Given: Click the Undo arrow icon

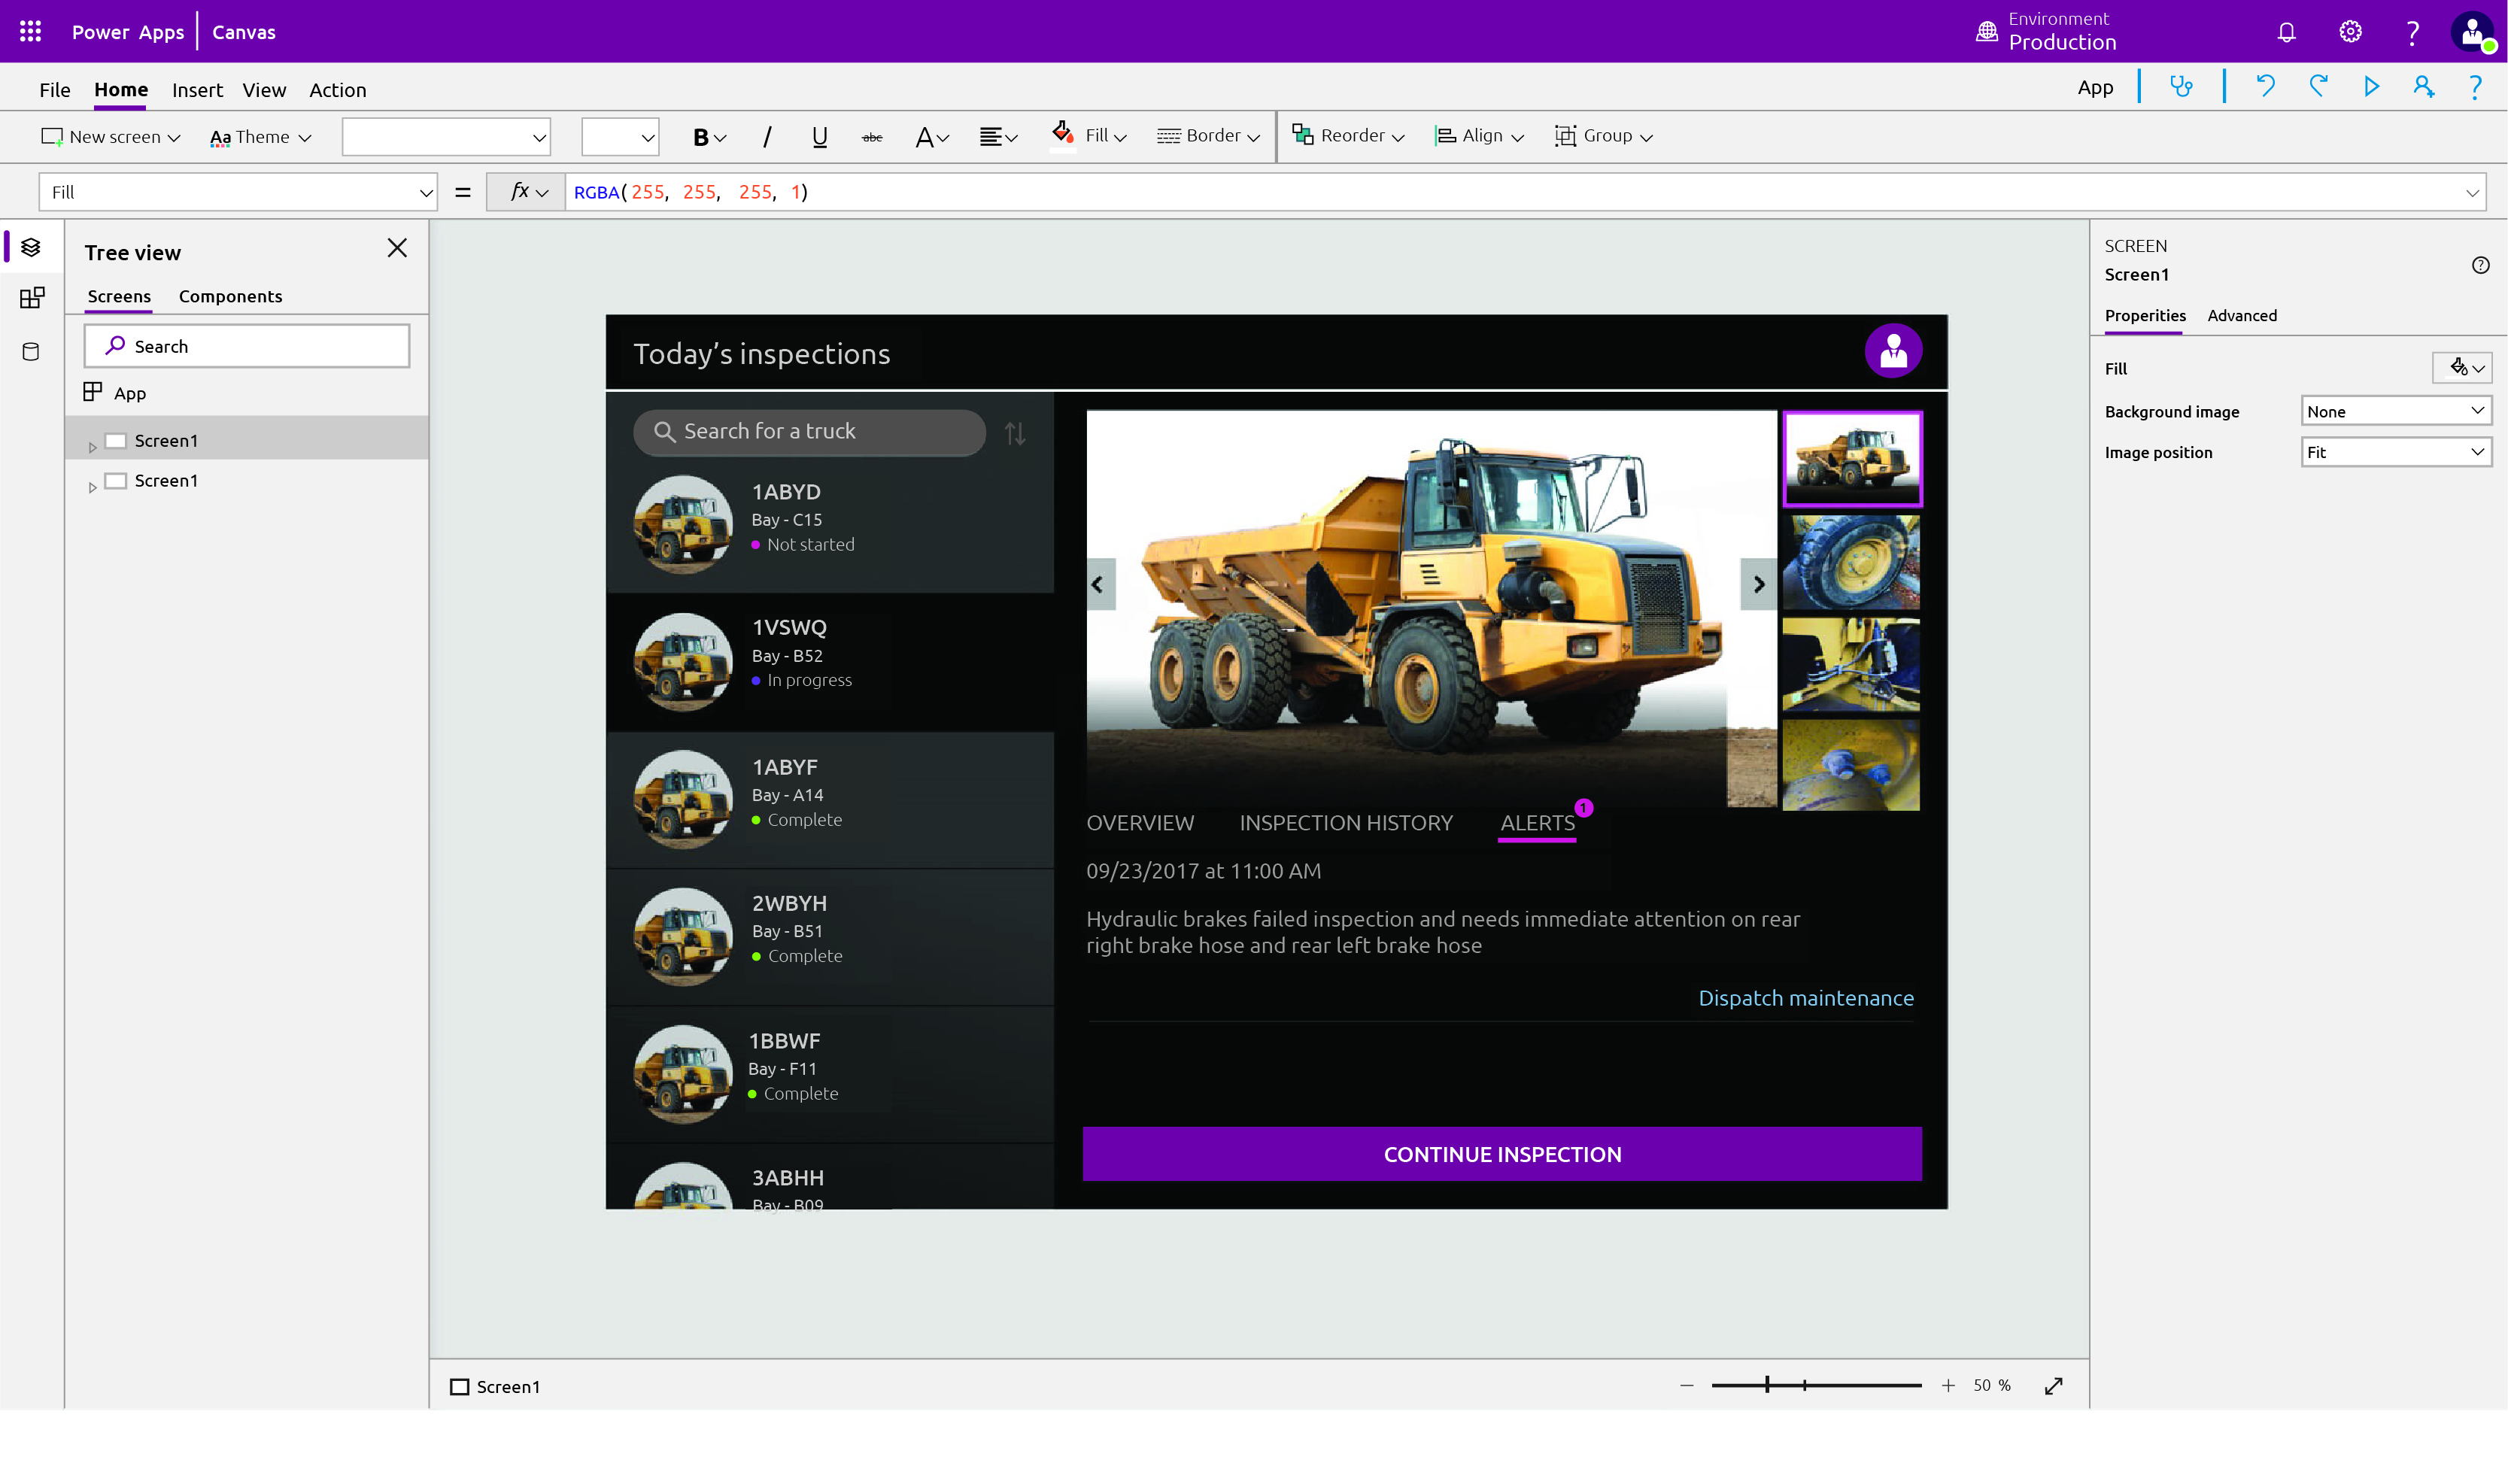Looking at the screenshot, I should tap(2266, 87).
